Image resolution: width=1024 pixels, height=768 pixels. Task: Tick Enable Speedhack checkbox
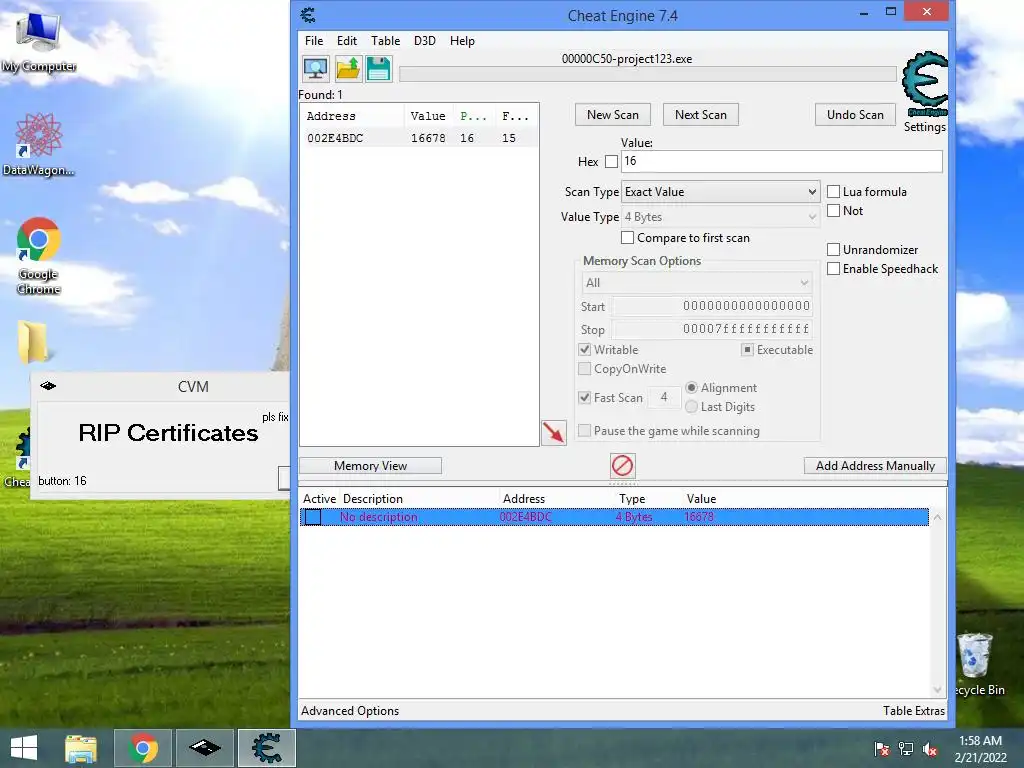(833, 268)
